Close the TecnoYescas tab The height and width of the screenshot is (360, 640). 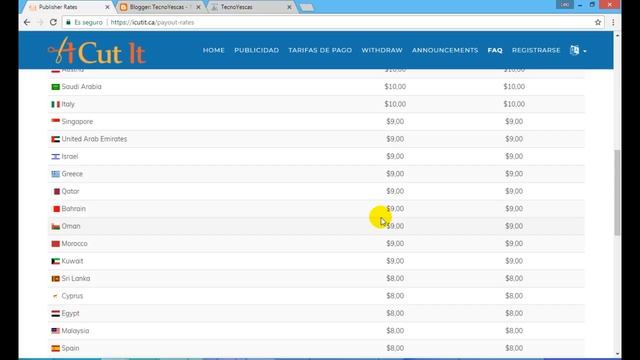(289, 7)
